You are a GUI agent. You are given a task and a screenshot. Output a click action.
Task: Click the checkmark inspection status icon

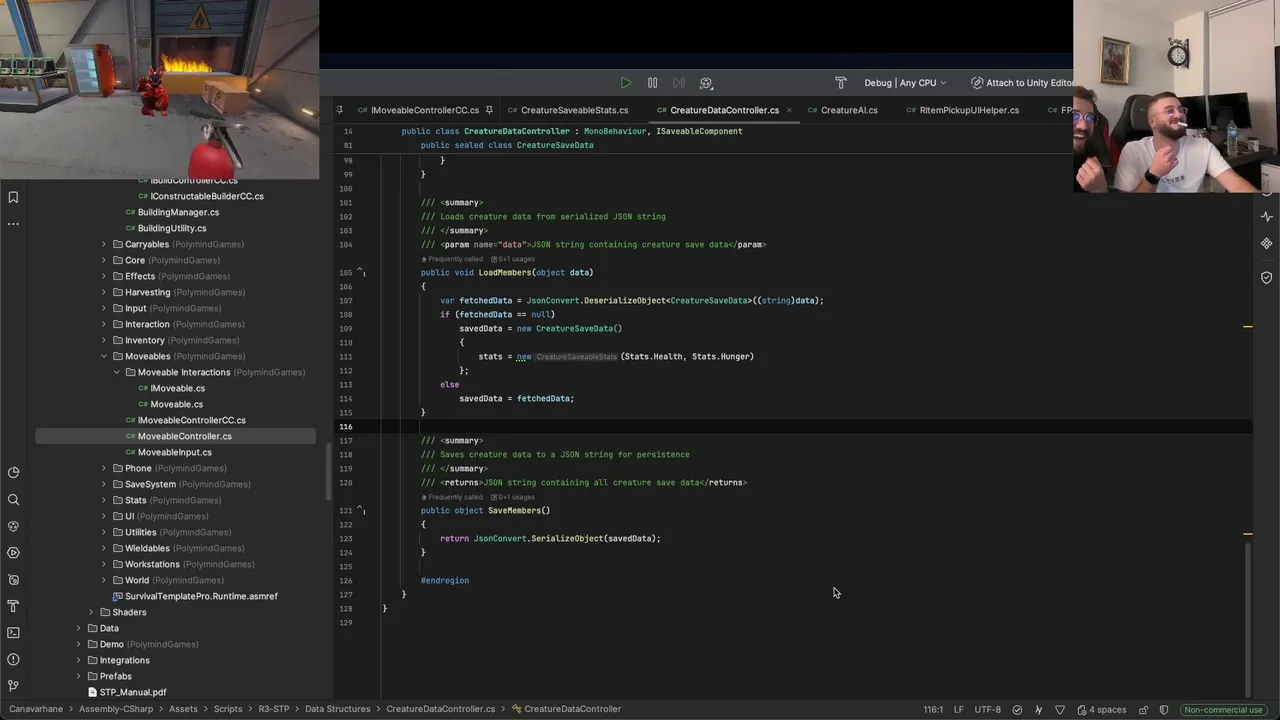pyautogui.click(x=1018, y=710)
